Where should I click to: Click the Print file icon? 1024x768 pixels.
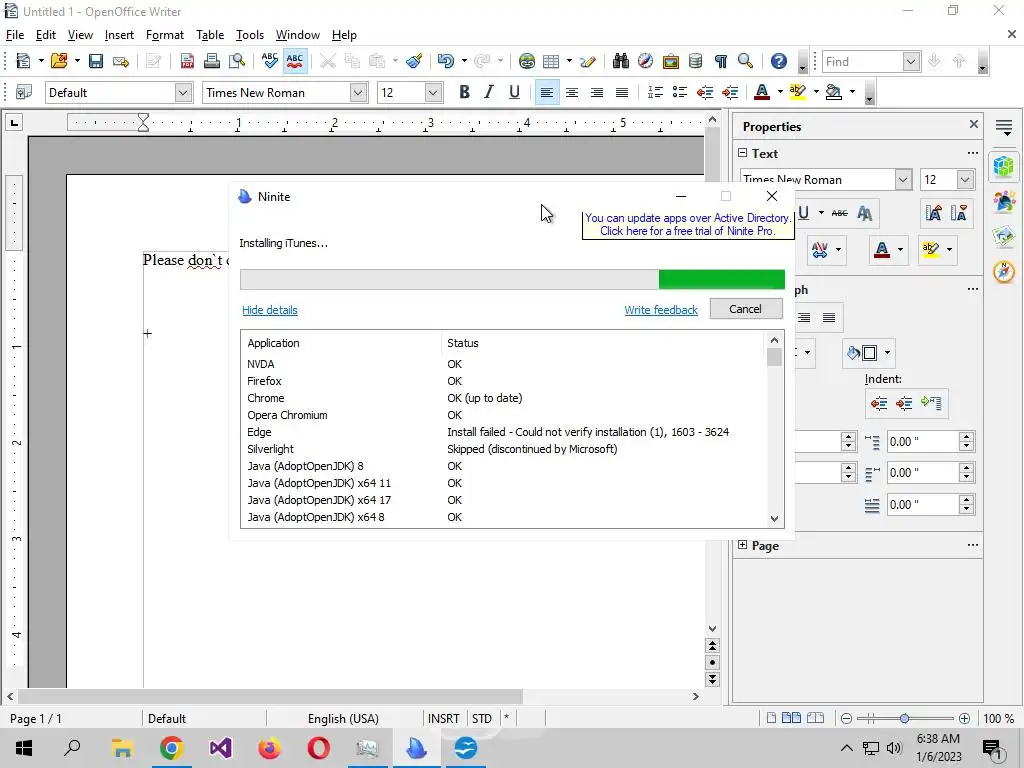pos(212,61)
